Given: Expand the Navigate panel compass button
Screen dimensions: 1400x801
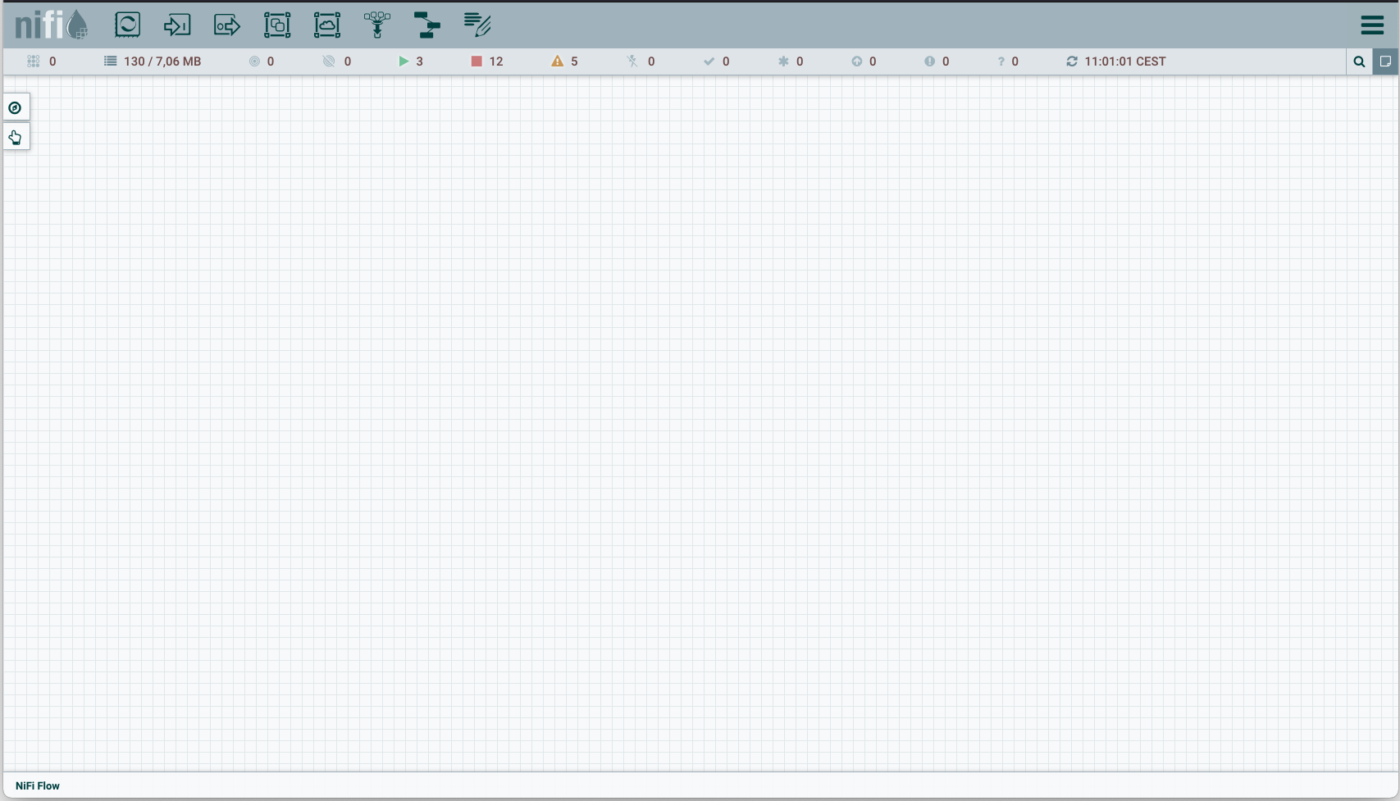Looking at the screenshot, I should [15, 108].
